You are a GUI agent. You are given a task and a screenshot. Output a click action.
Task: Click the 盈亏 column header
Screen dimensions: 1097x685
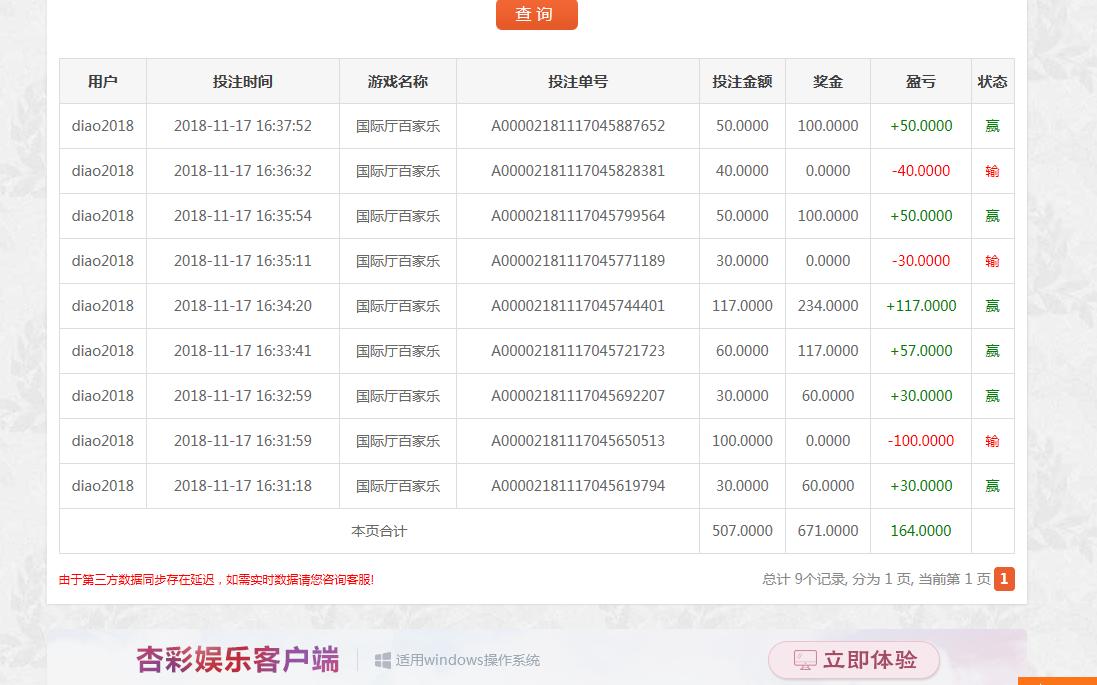(921, 81)
